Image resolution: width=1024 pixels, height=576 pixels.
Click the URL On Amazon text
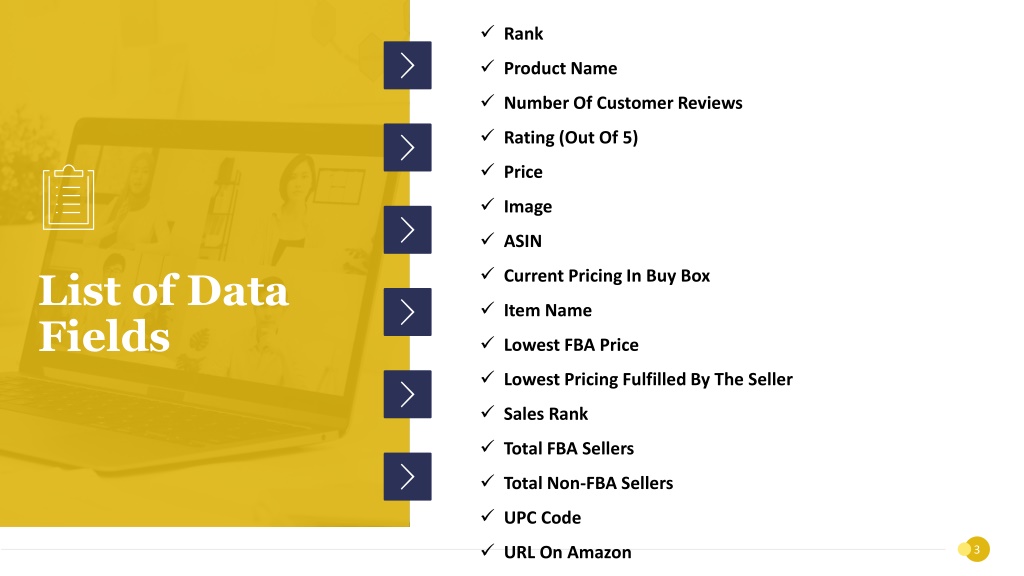(568, 552)
